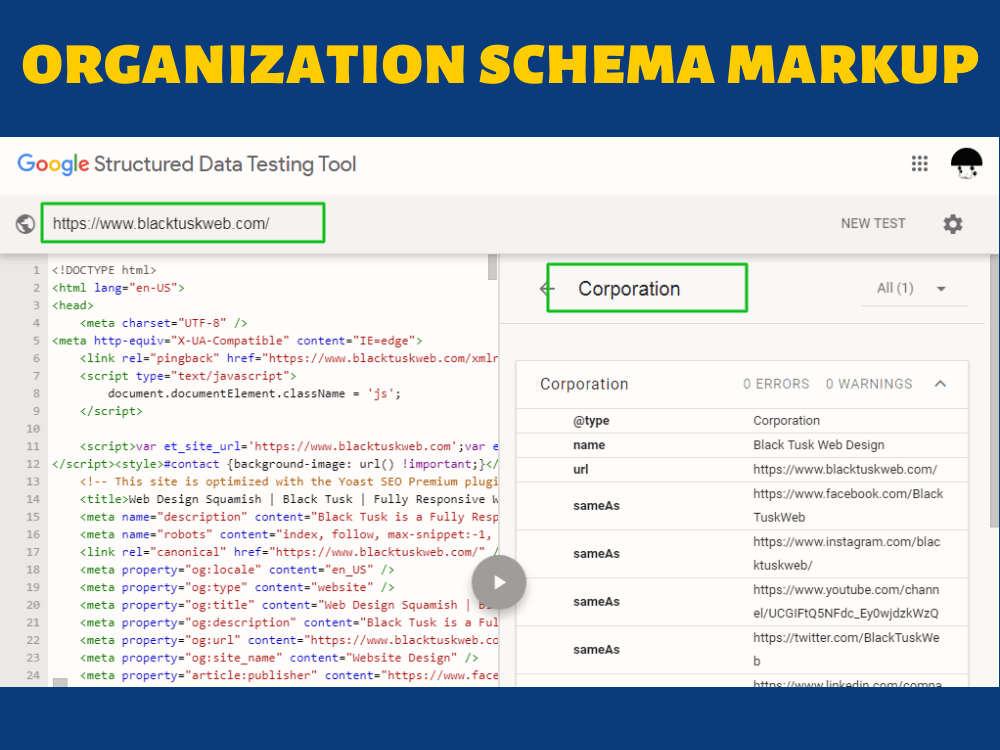Click the sameAs Facebook URL value

(848, 506)
